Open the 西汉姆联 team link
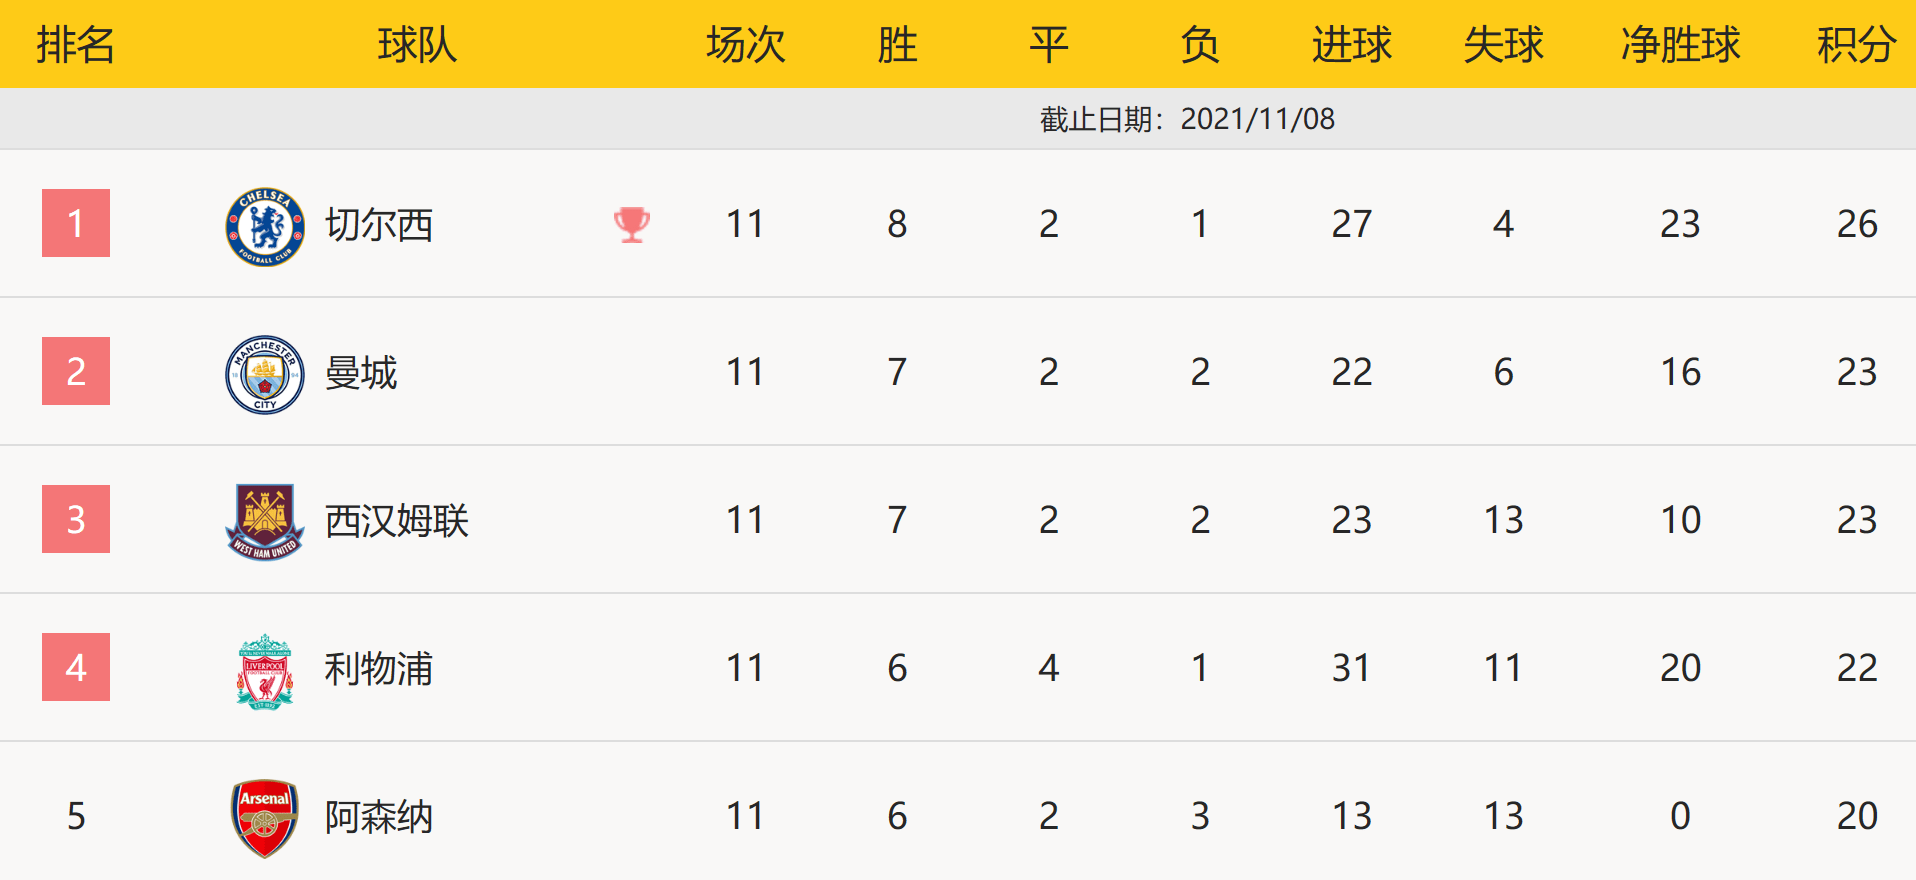 point(397,521)
